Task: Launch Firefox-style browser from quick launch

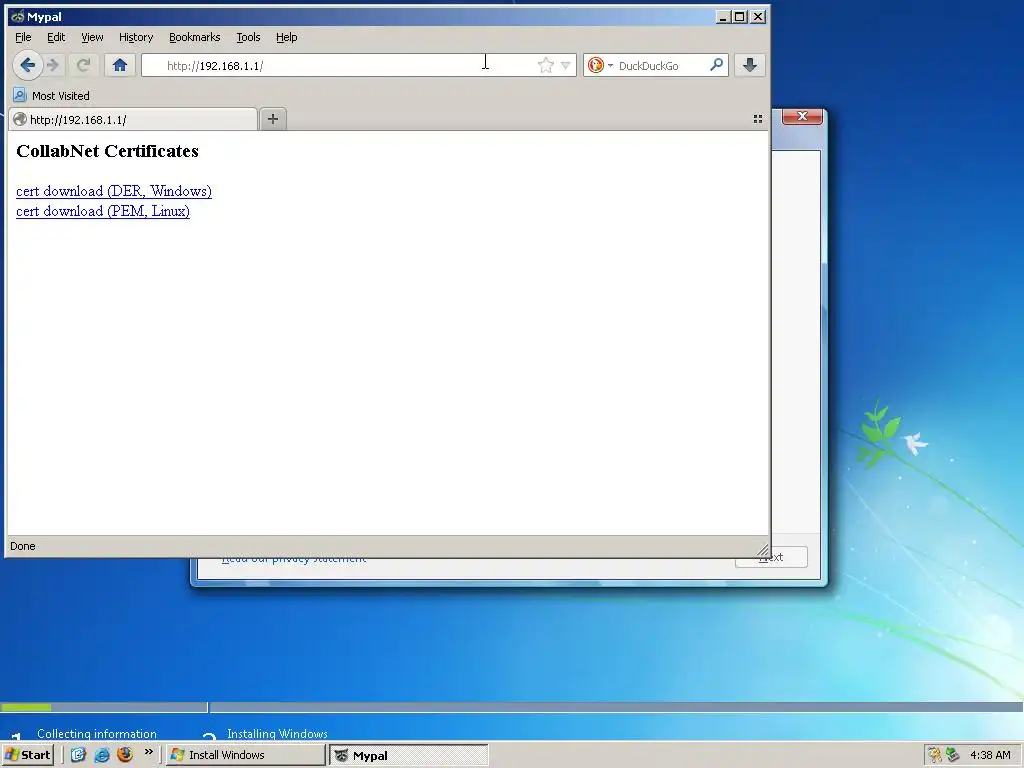Action: [x=125, y=755]
